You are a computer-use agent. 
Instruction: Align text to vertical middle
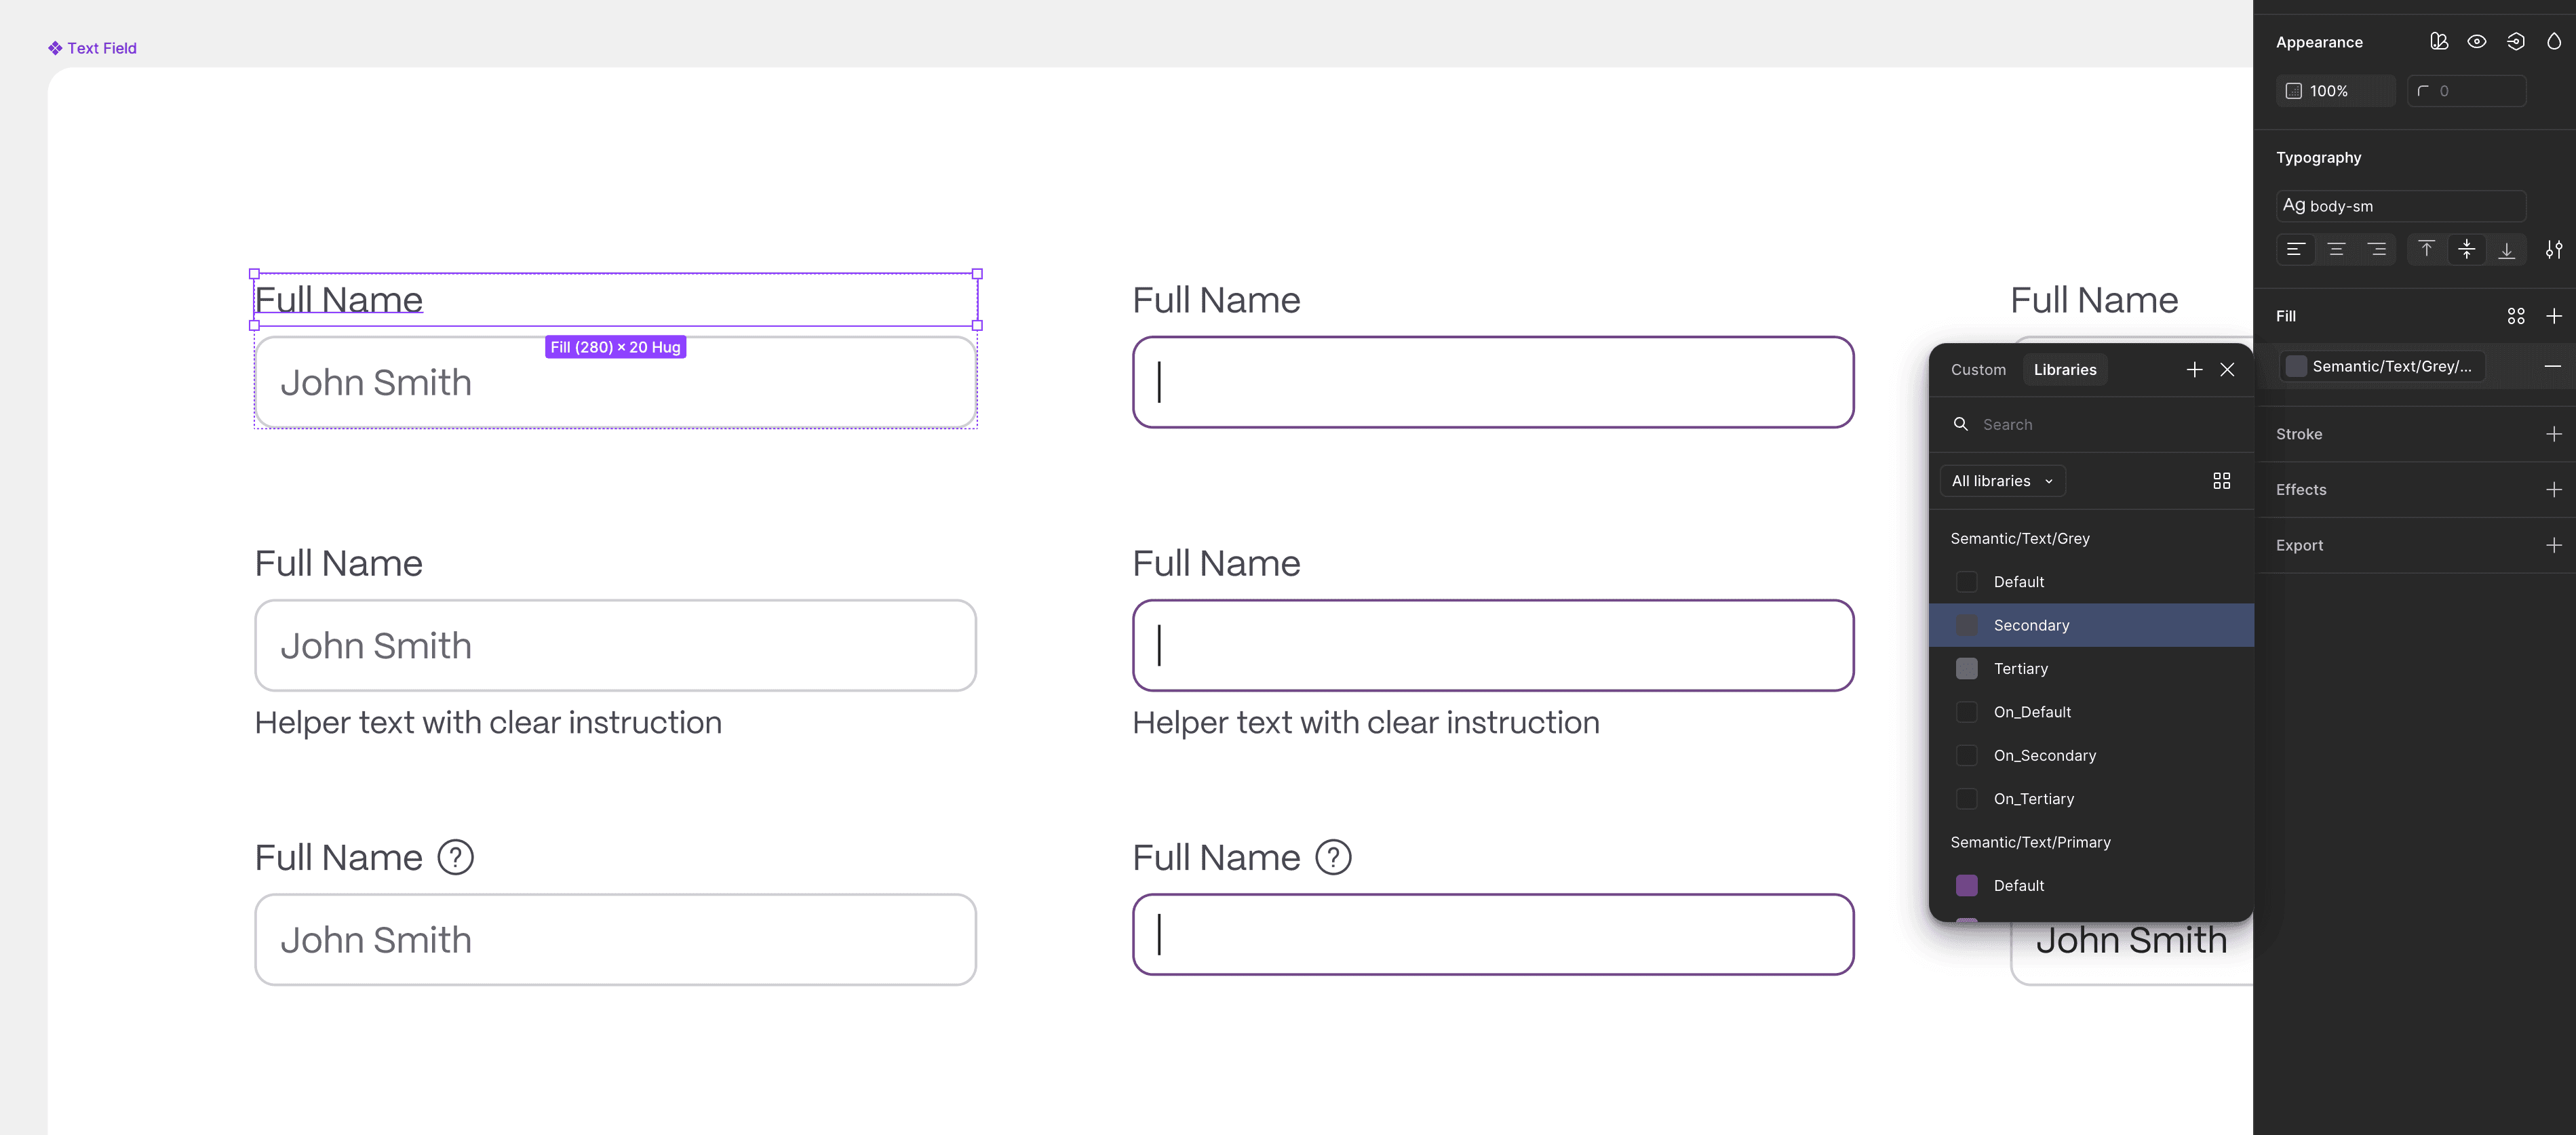tap(2466, 249)
